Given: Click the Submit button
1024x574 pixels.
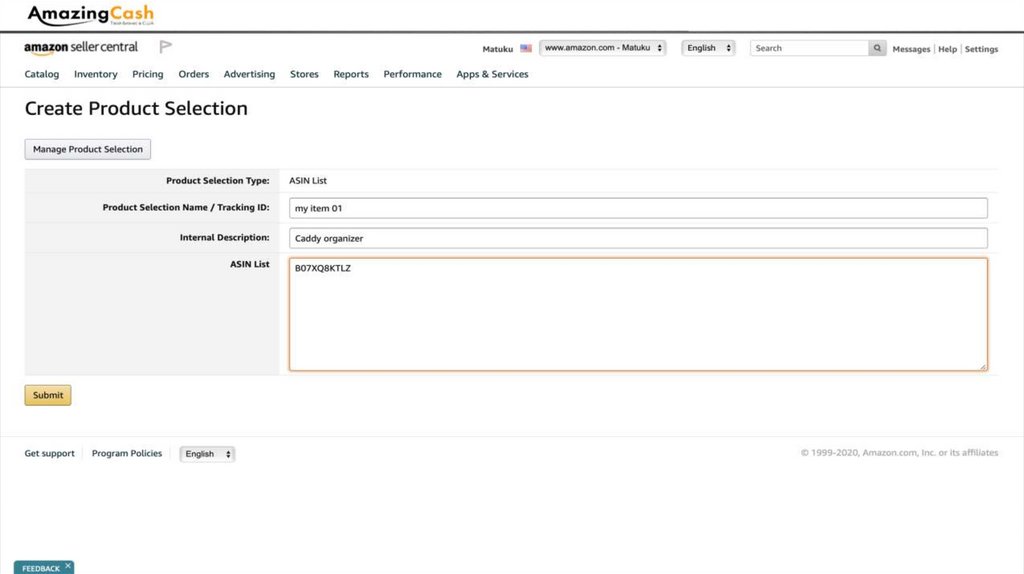Looking at the screenshot, I should (x=48, y=395).
